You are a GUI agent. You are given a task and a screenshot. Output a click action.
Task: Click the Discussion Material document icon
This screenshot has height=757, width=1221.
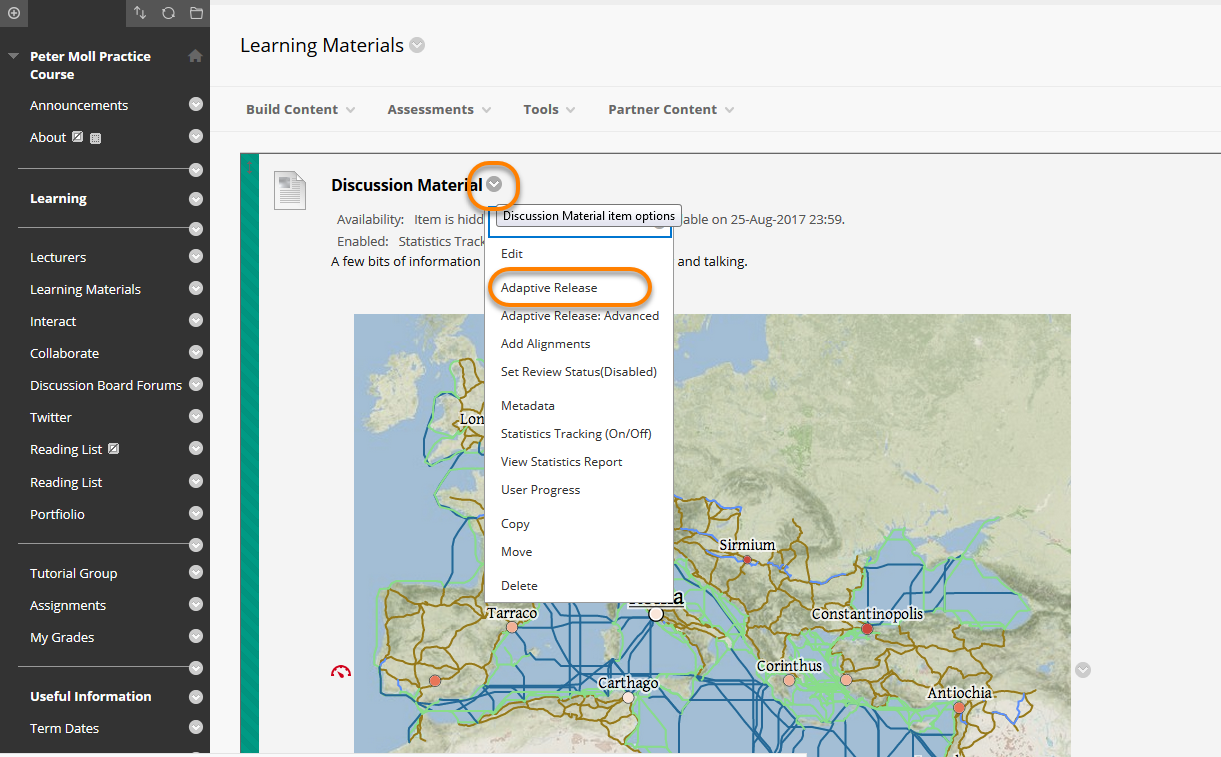click(x=290, y=190)
